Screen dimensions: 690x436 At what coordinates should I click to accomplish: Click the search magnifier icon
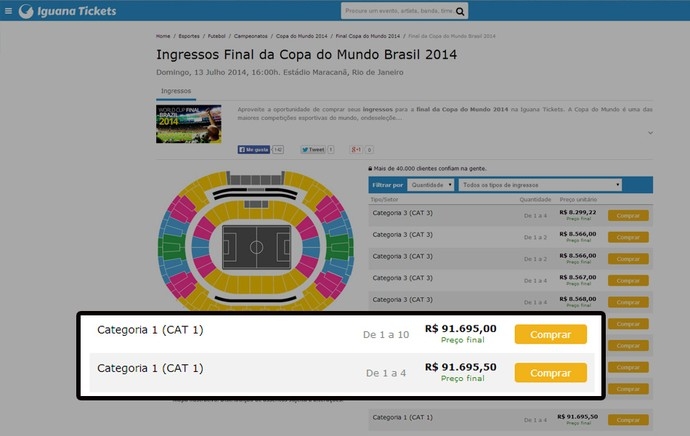click(460, 11)
